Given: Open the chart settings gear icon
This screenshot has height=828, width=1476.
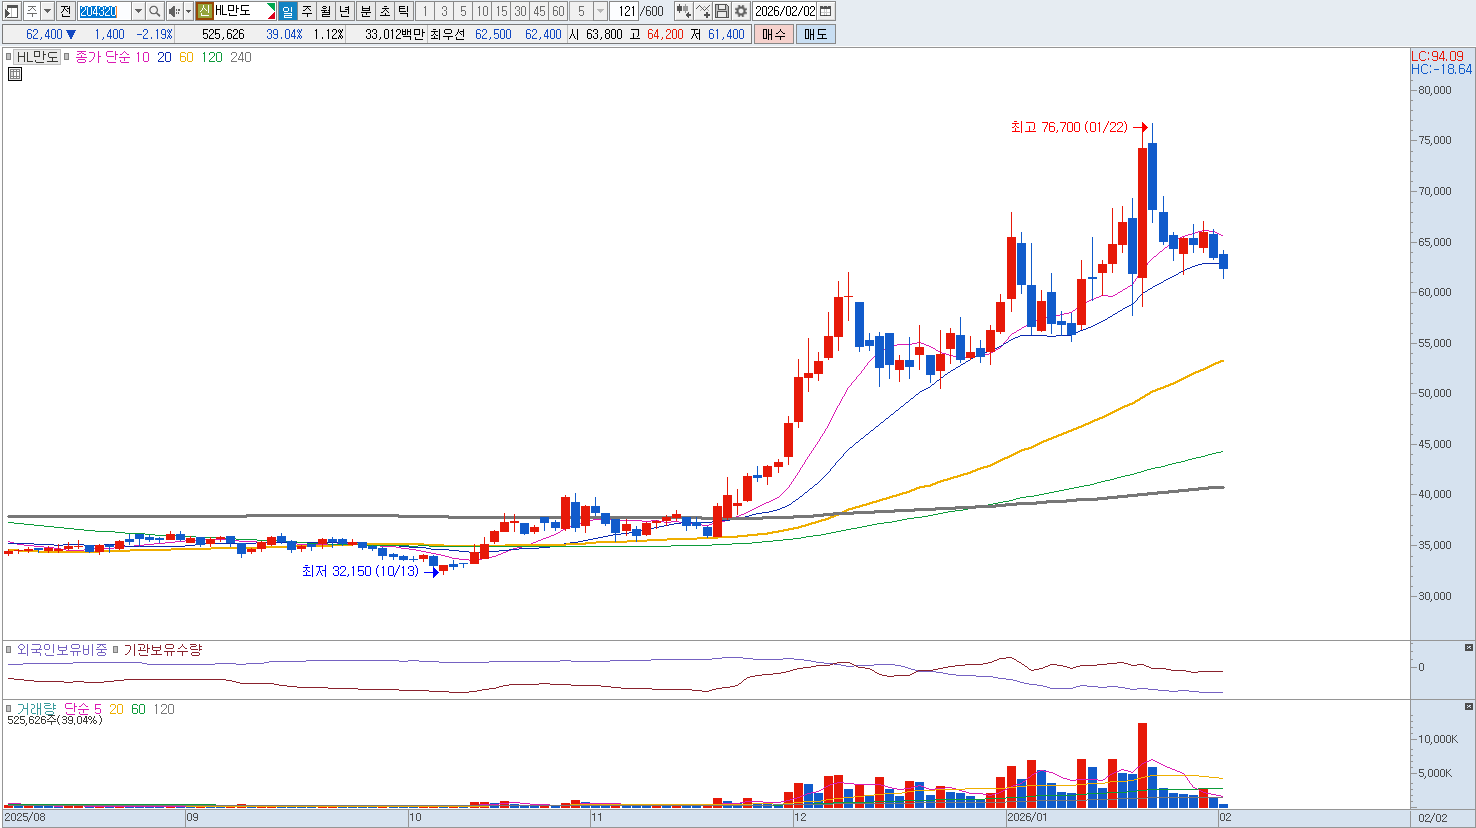Looking at the screenshot, I should tap(740, 11).
